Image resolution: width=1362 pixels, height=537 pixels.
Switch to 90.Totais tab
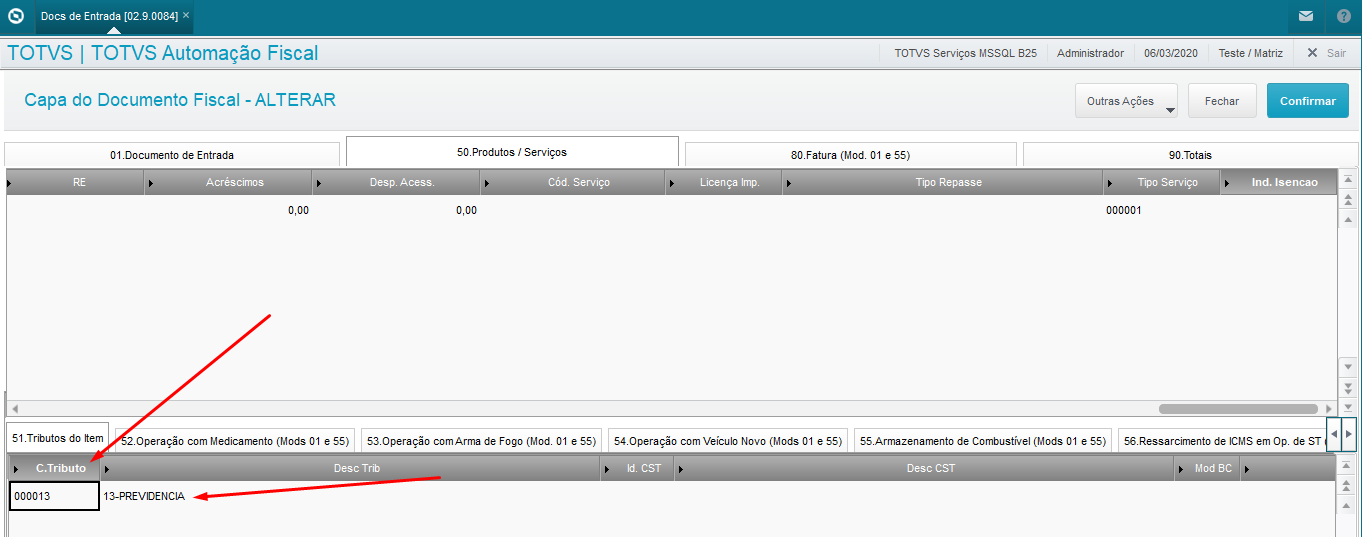[1189, 155]
